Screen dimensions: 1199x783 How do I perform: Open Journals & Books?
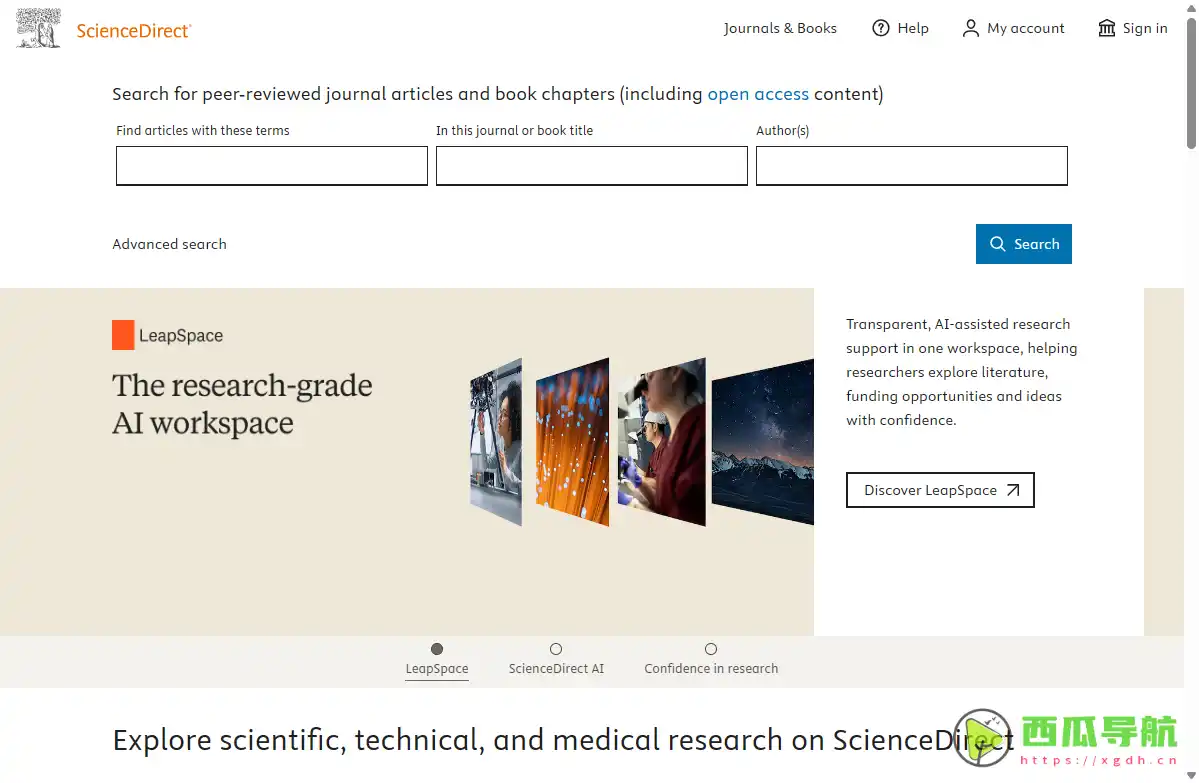click(x=780, y=28)
